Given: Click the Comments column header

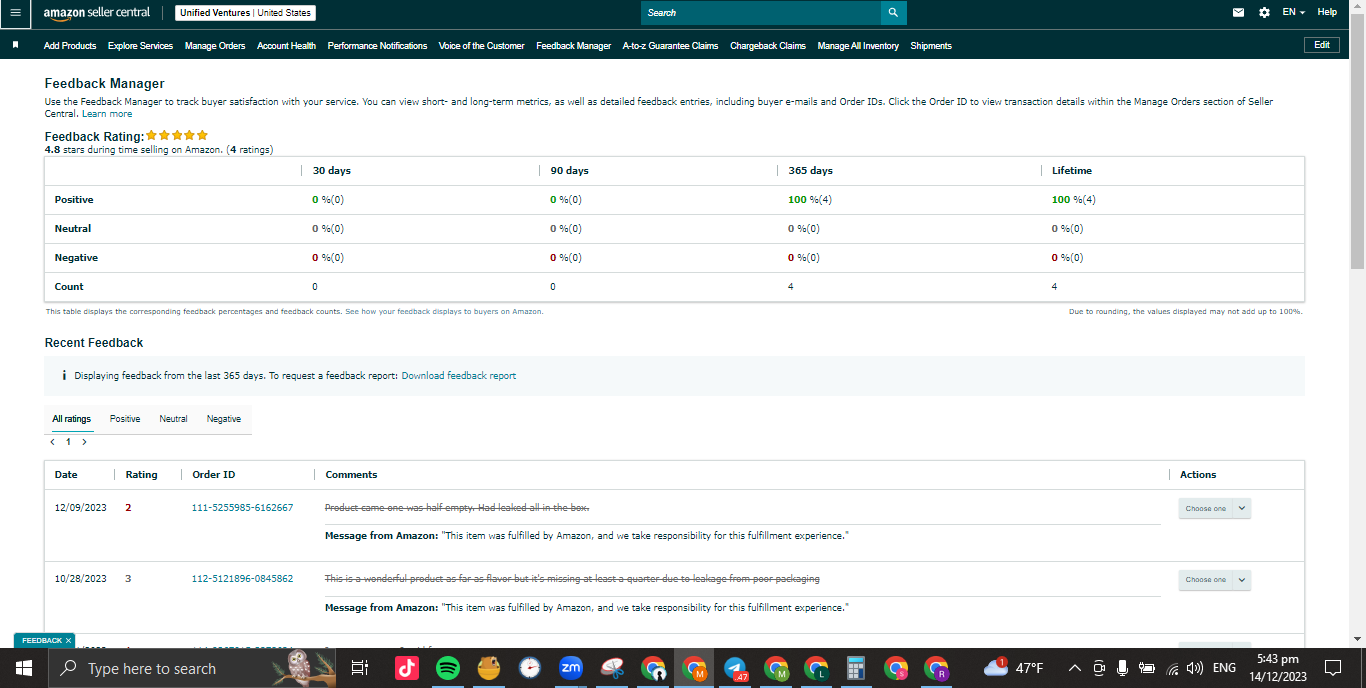Looking at the screenshot, I should coord(351,475).
